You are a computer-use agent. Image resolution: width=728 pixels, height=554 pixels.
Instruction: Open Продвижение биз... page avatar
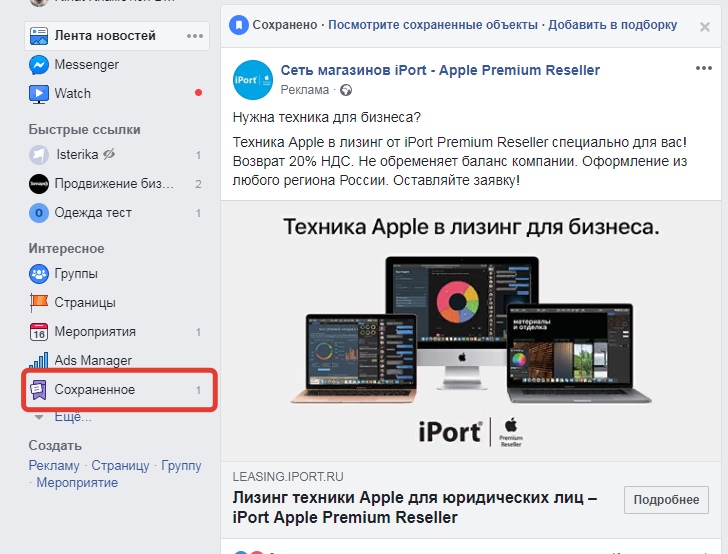(39, 184)
